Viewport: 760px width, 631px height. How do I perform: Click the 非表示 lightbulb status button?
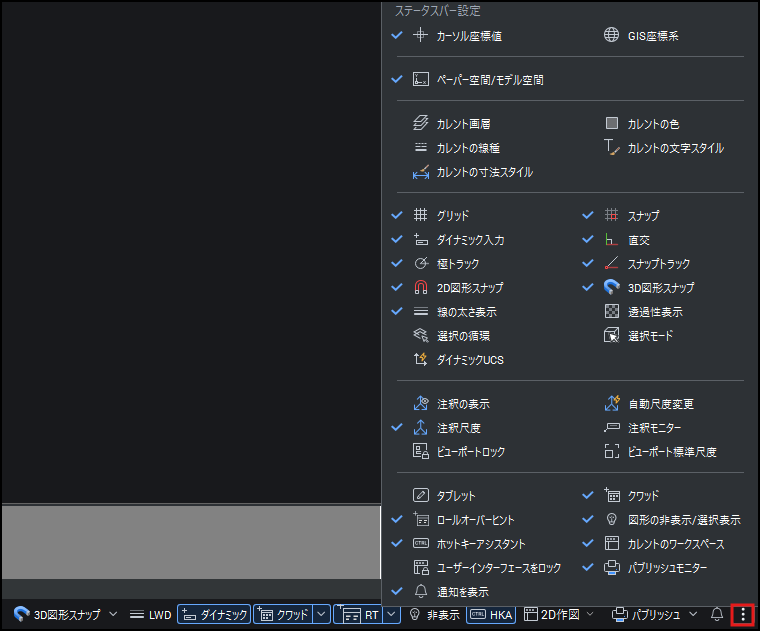(433, 615)
